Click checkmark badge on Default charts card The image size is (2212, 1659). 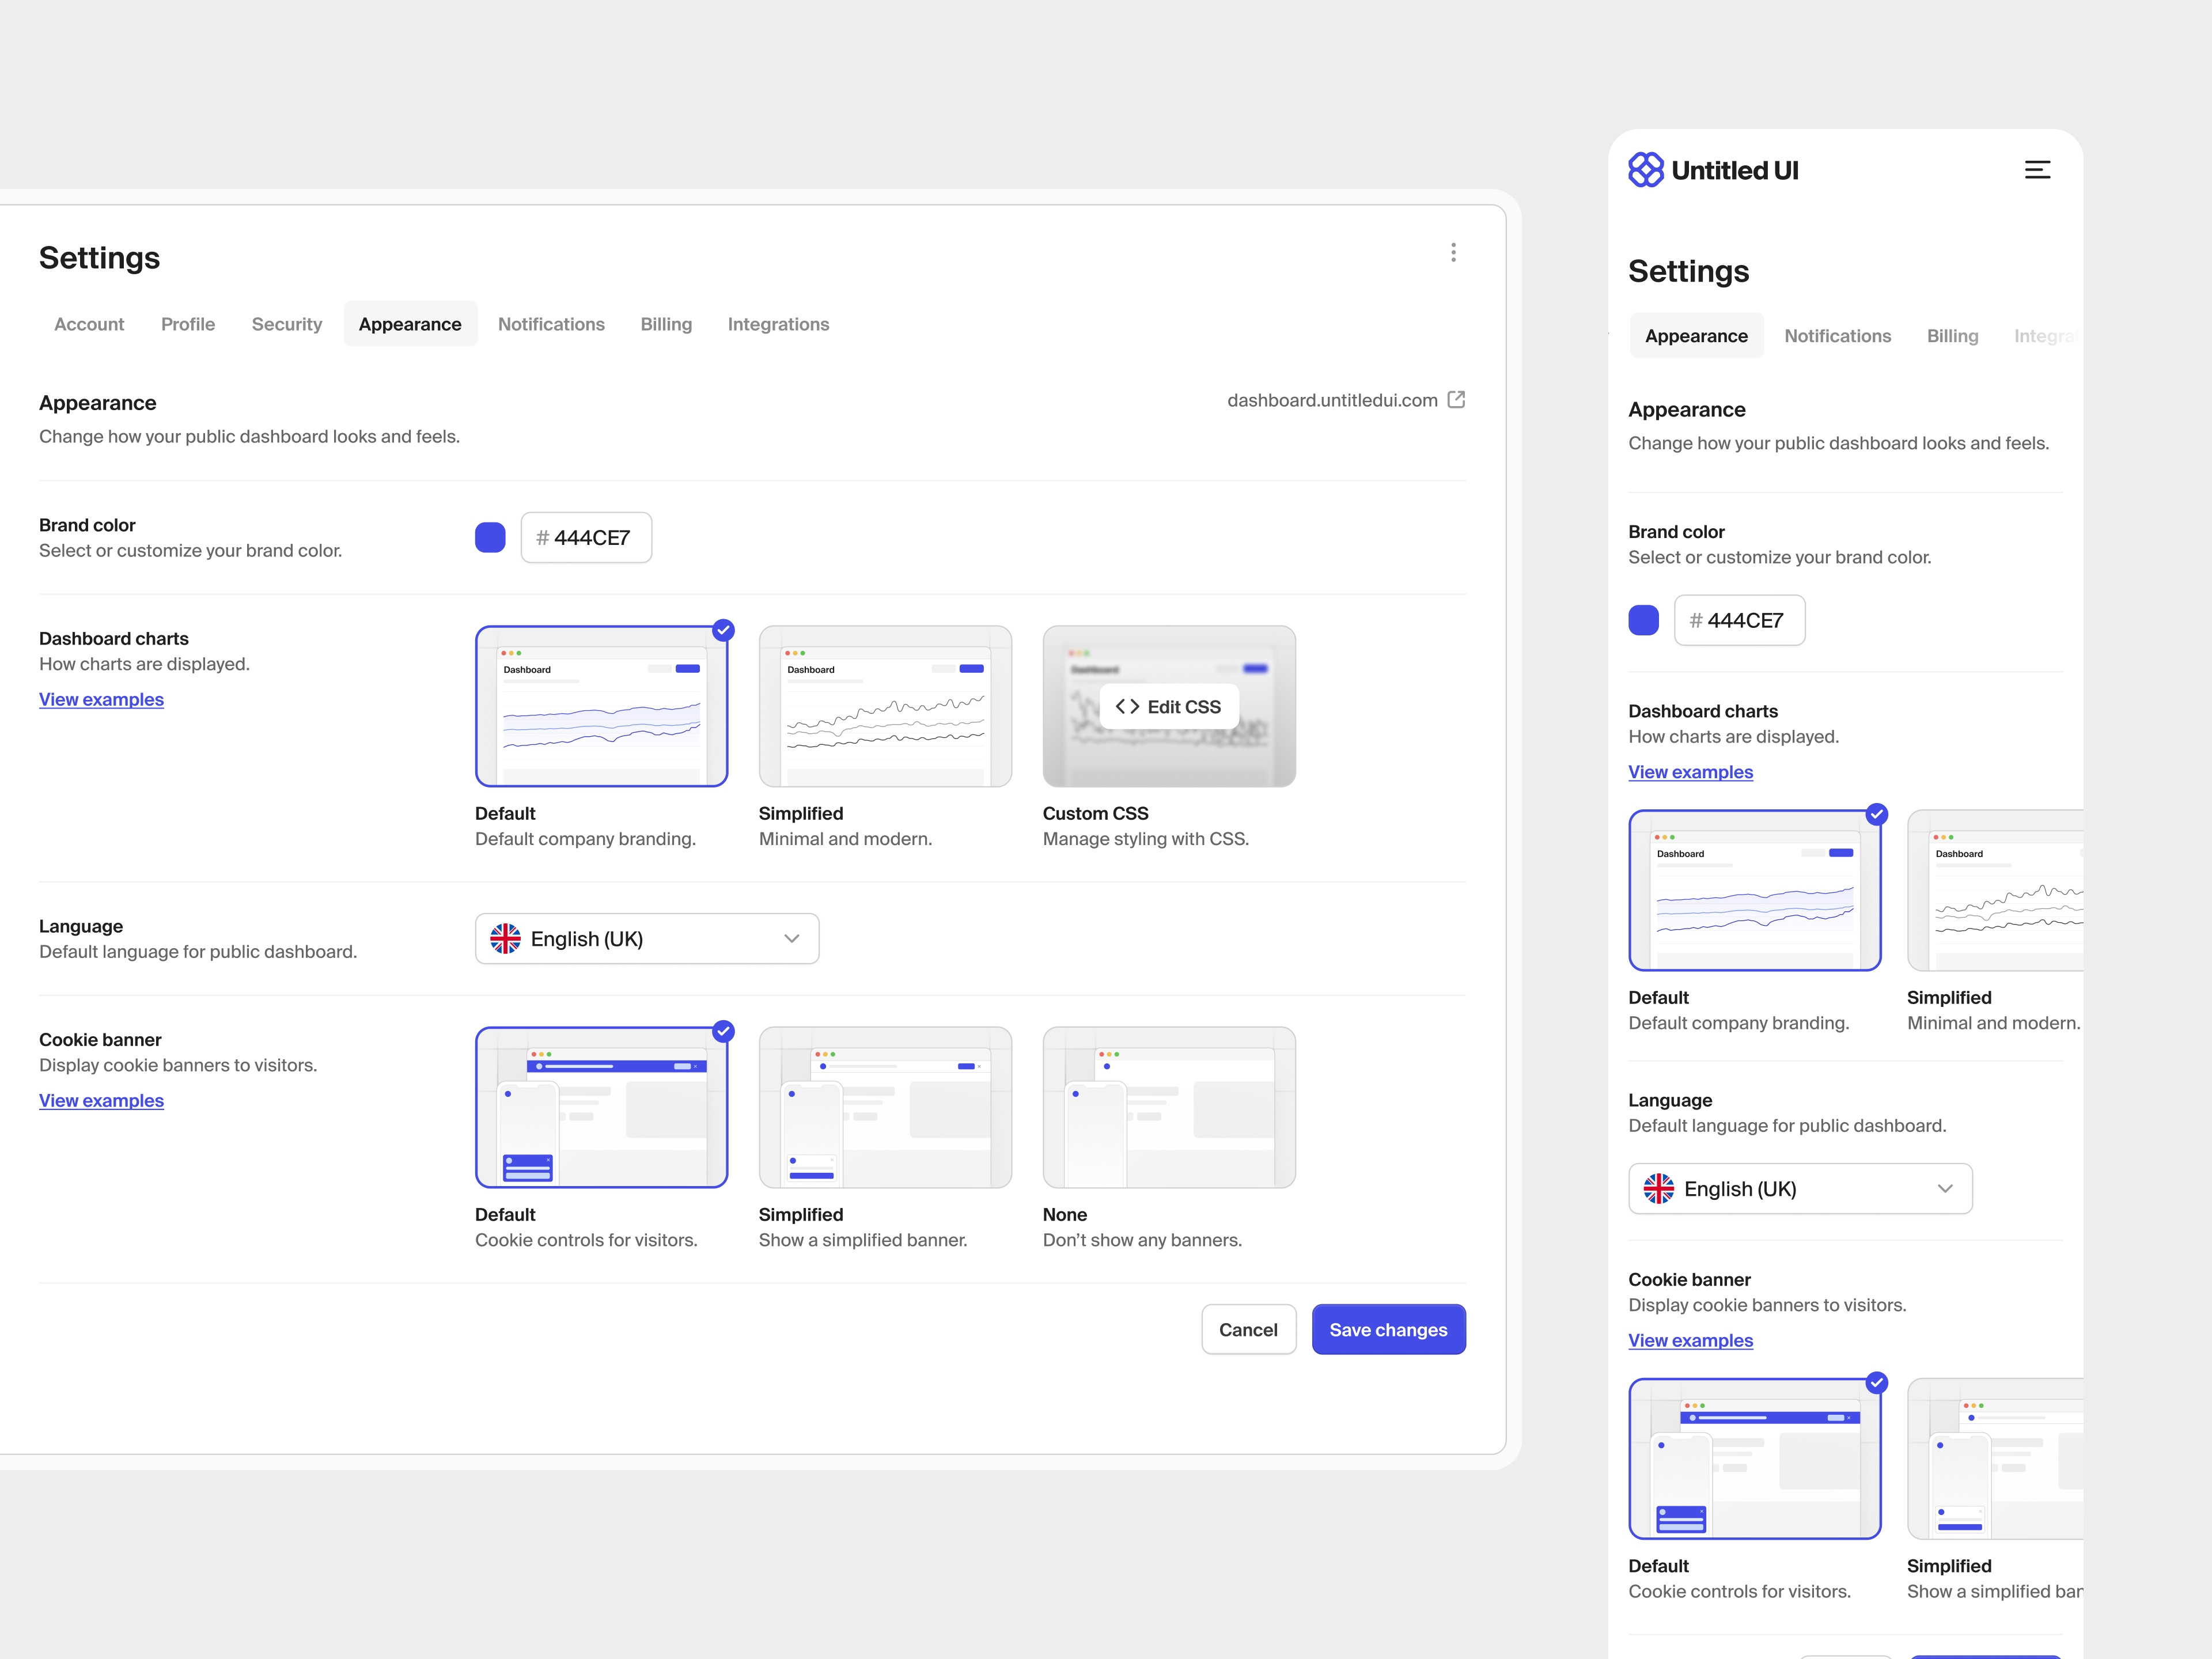pos(723,630)
